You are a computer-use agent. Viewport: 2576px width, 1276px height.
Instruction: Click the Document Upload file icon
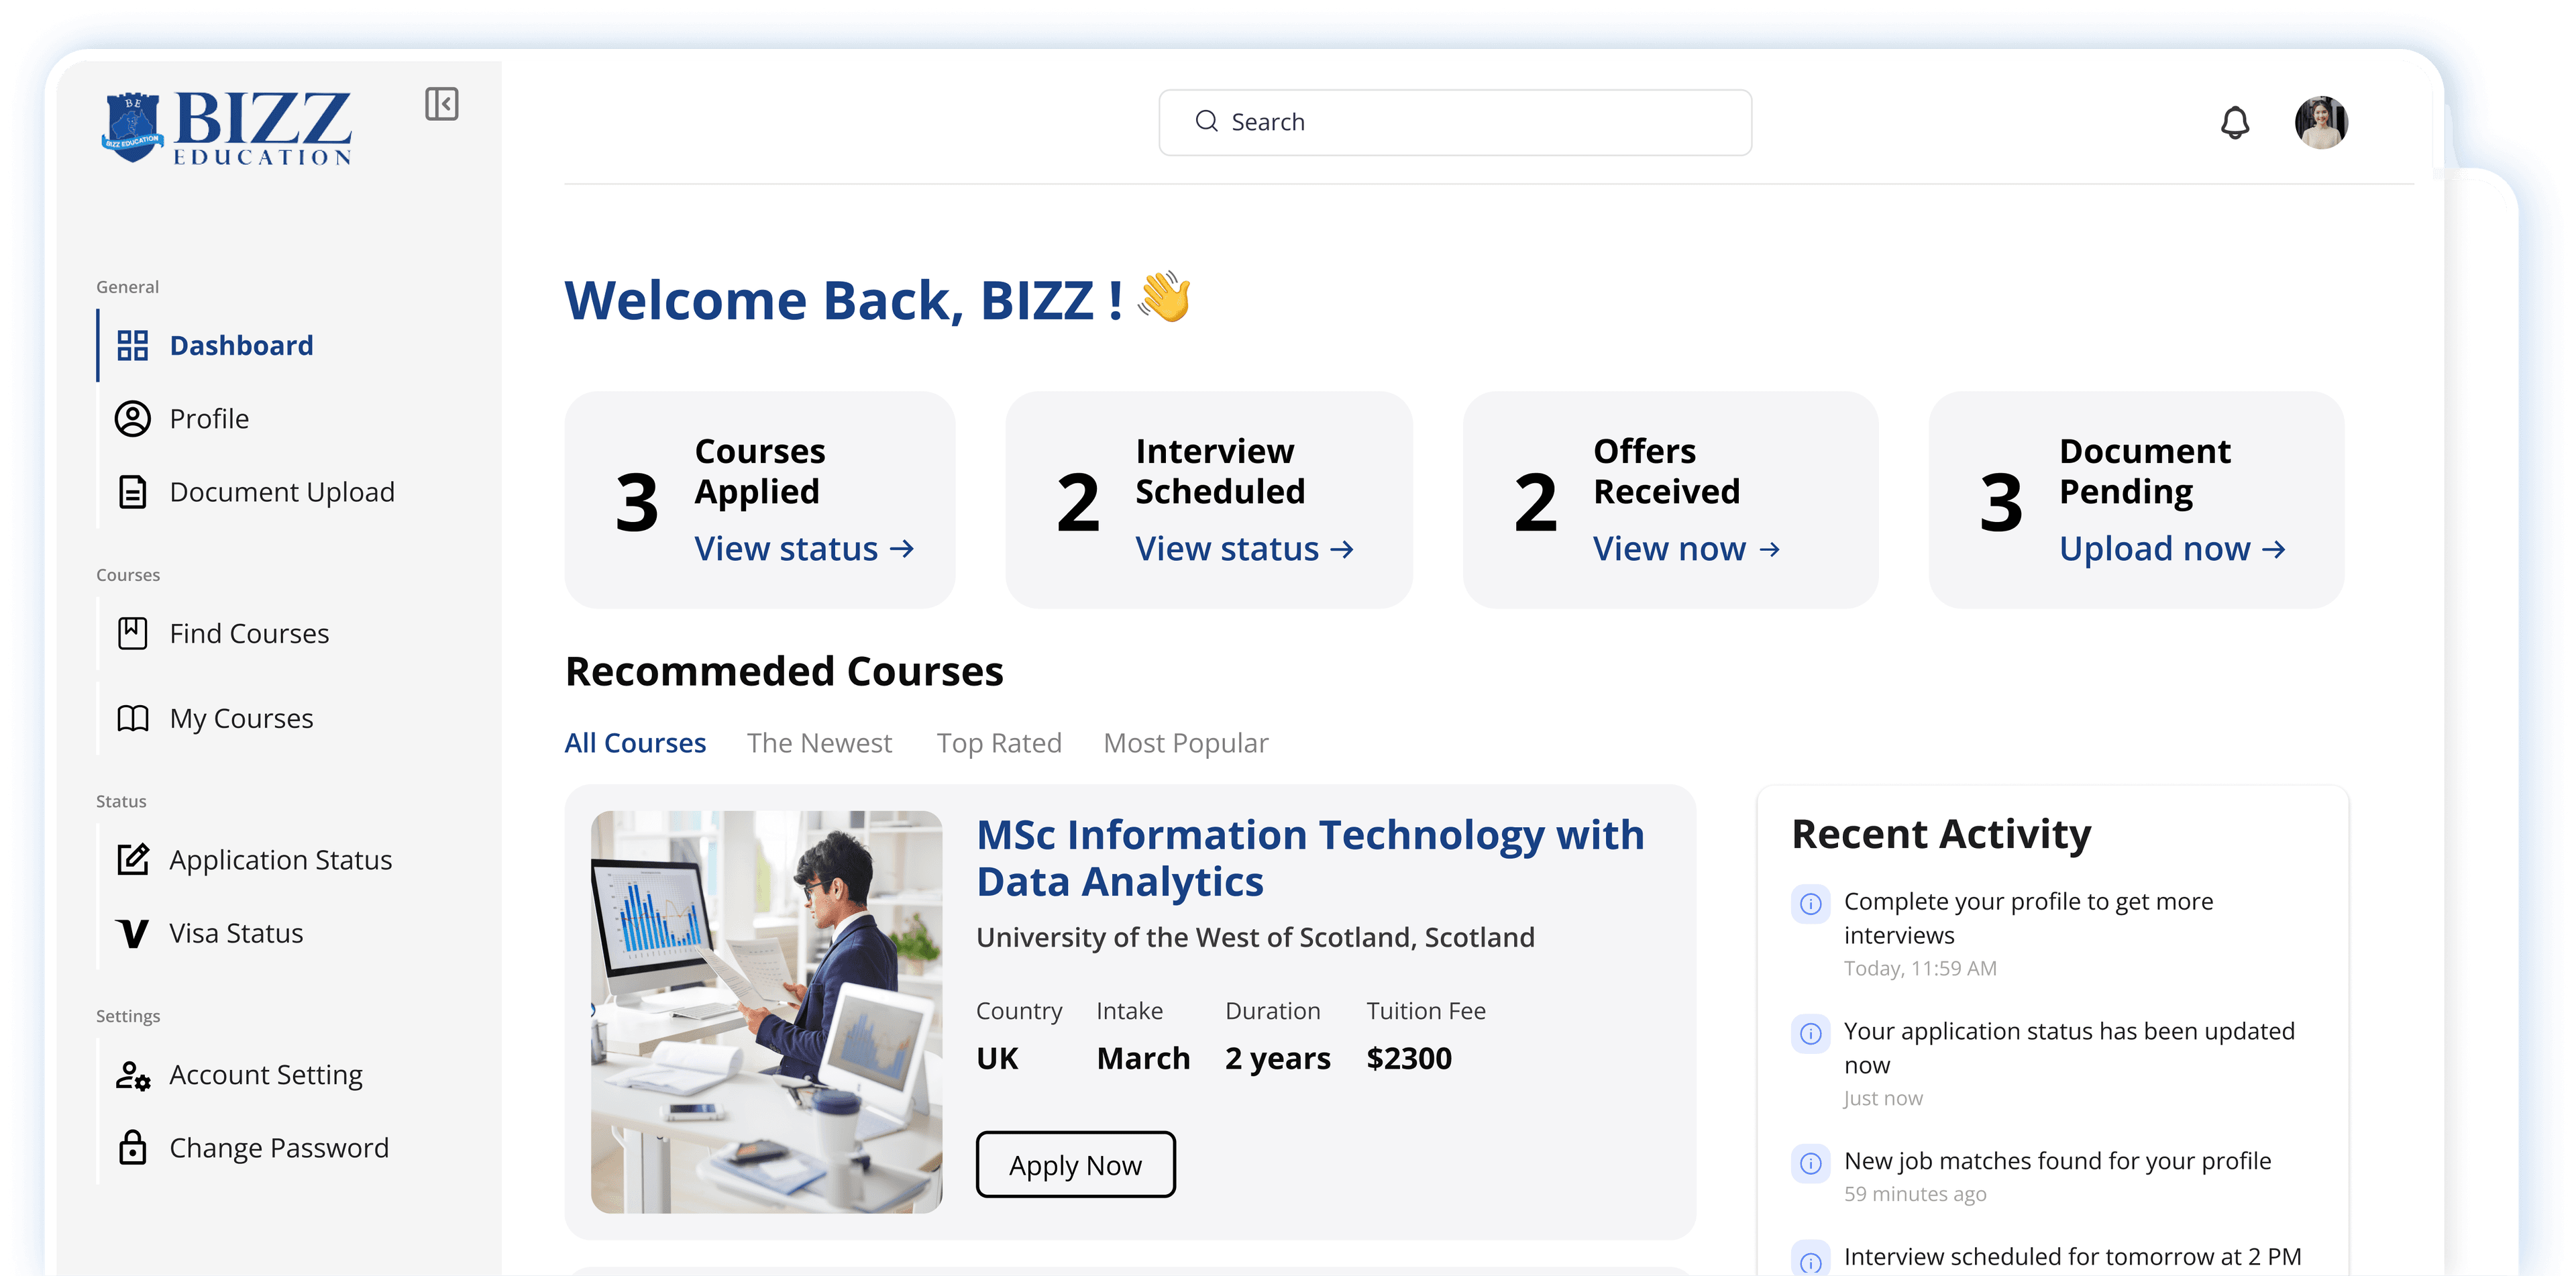(132, 492)
